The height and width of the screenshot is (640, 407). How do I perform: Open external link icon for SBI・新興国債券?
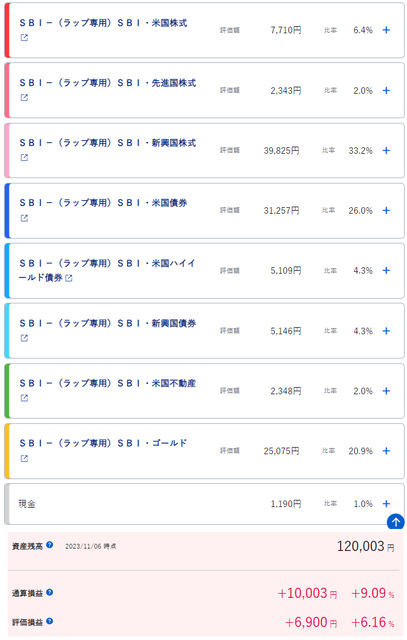[24, 338]
